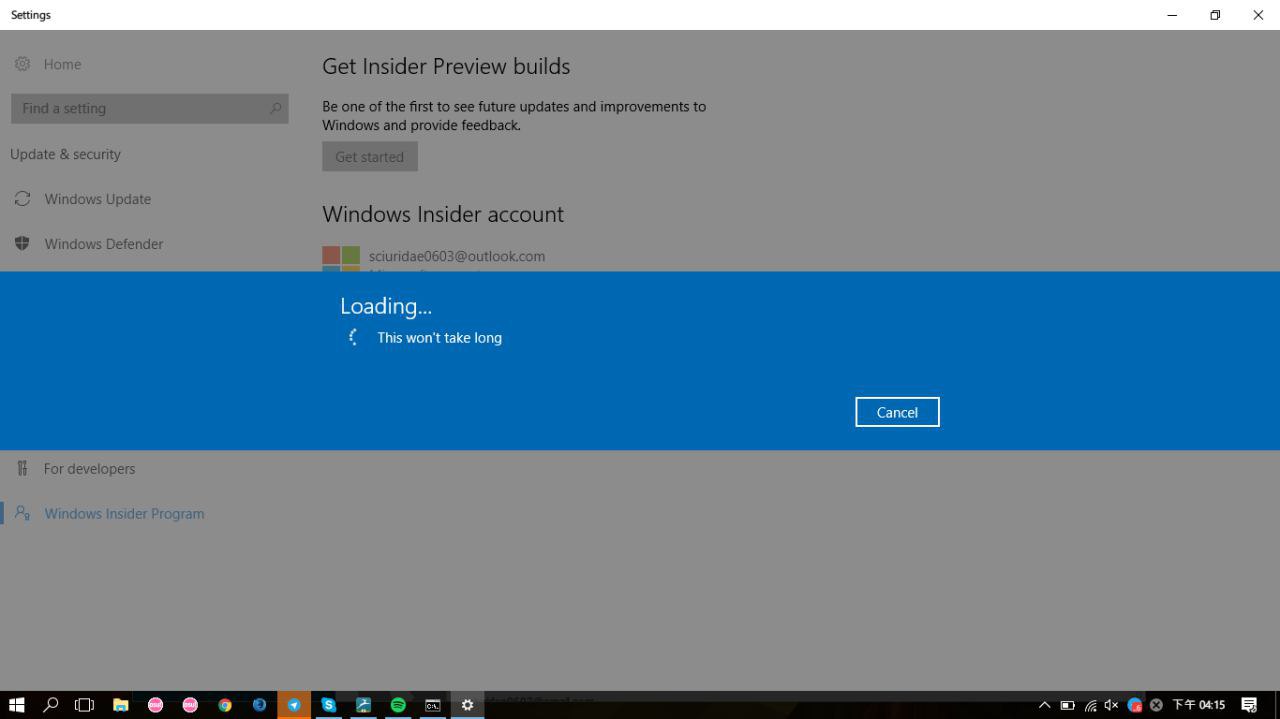This screenshot has width=1280, height=719.
Task: Click the blue tray icon with red badge
Action: pyautogui.click(x=1134, y=705)
